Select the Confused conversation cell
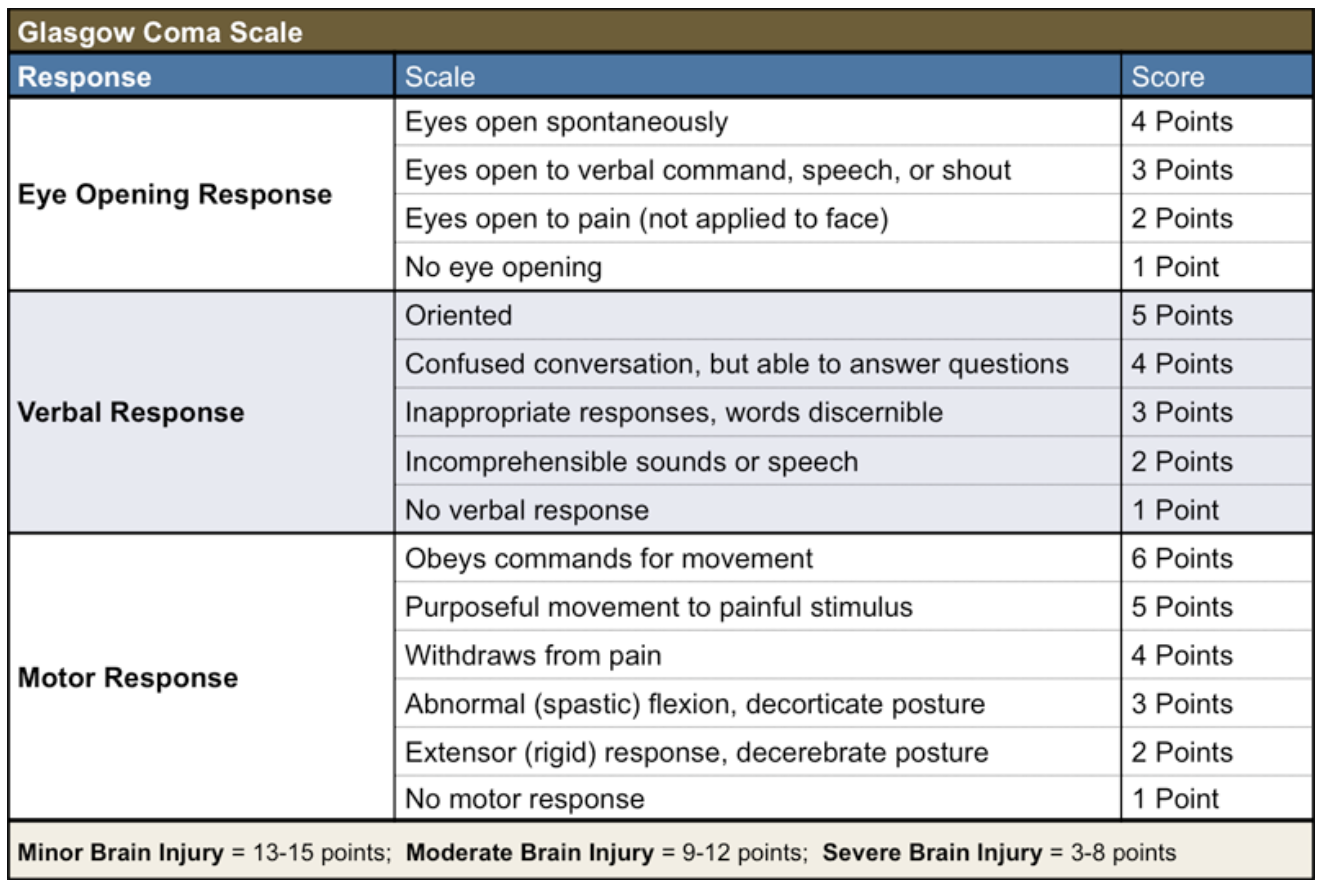Viewport: 1326px width, 890px height. (758, 364)
